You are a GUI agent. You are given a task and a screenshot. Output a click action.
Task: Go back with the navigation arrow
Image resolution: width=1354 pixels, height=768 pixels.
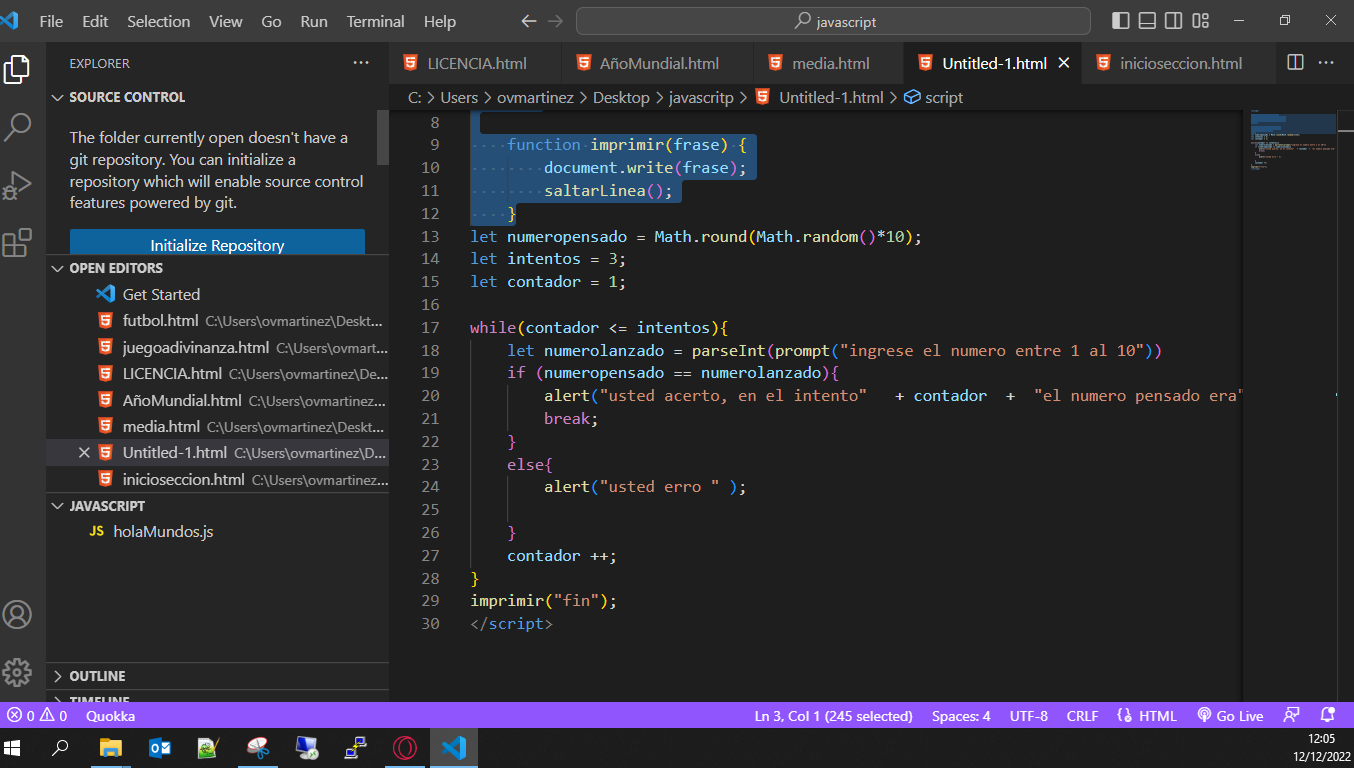pyautogui.click(x=529, y=21)
